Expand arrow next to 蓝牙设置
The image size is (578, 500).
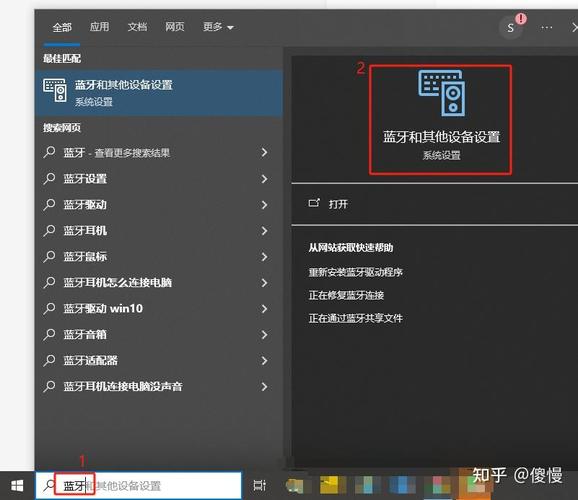264,179
